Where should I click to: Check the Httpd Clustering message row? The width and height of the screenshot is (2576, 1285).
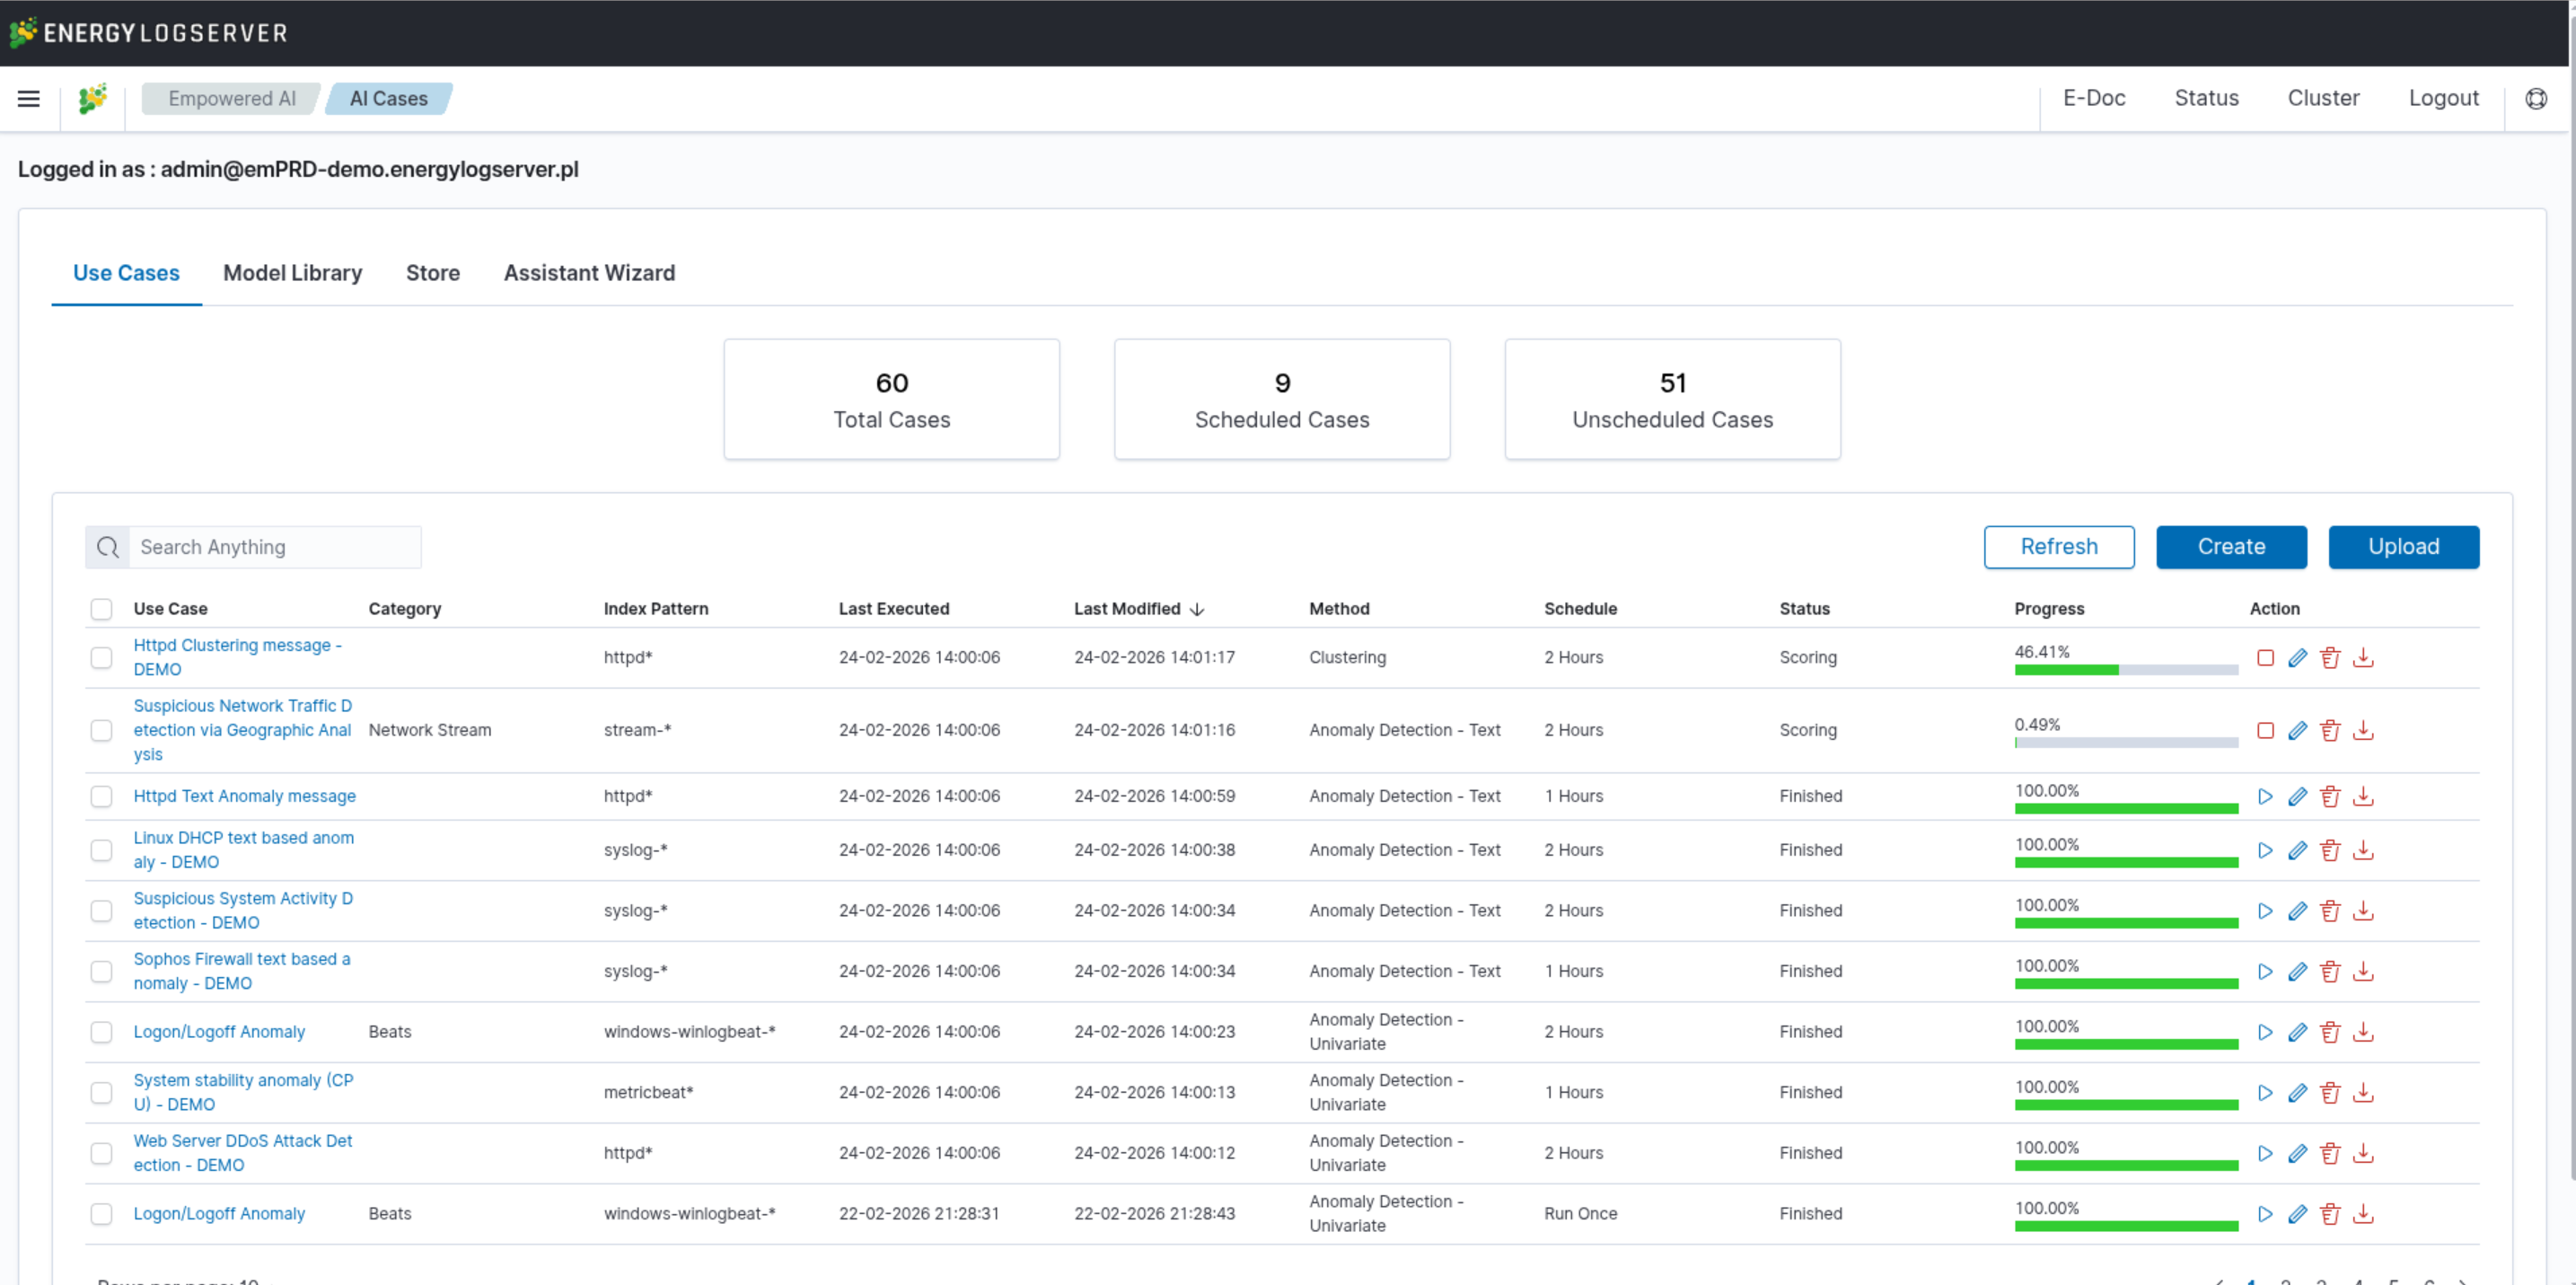(x=101, y=658)
